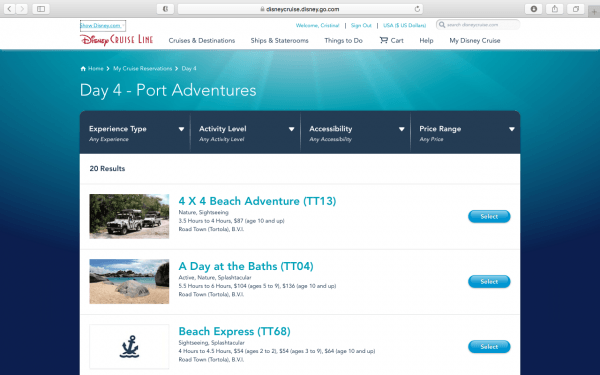Screen dimensions: 600x375
Task: Open the A Day at the Baths (TT04) title
Action: click(246, 266)
